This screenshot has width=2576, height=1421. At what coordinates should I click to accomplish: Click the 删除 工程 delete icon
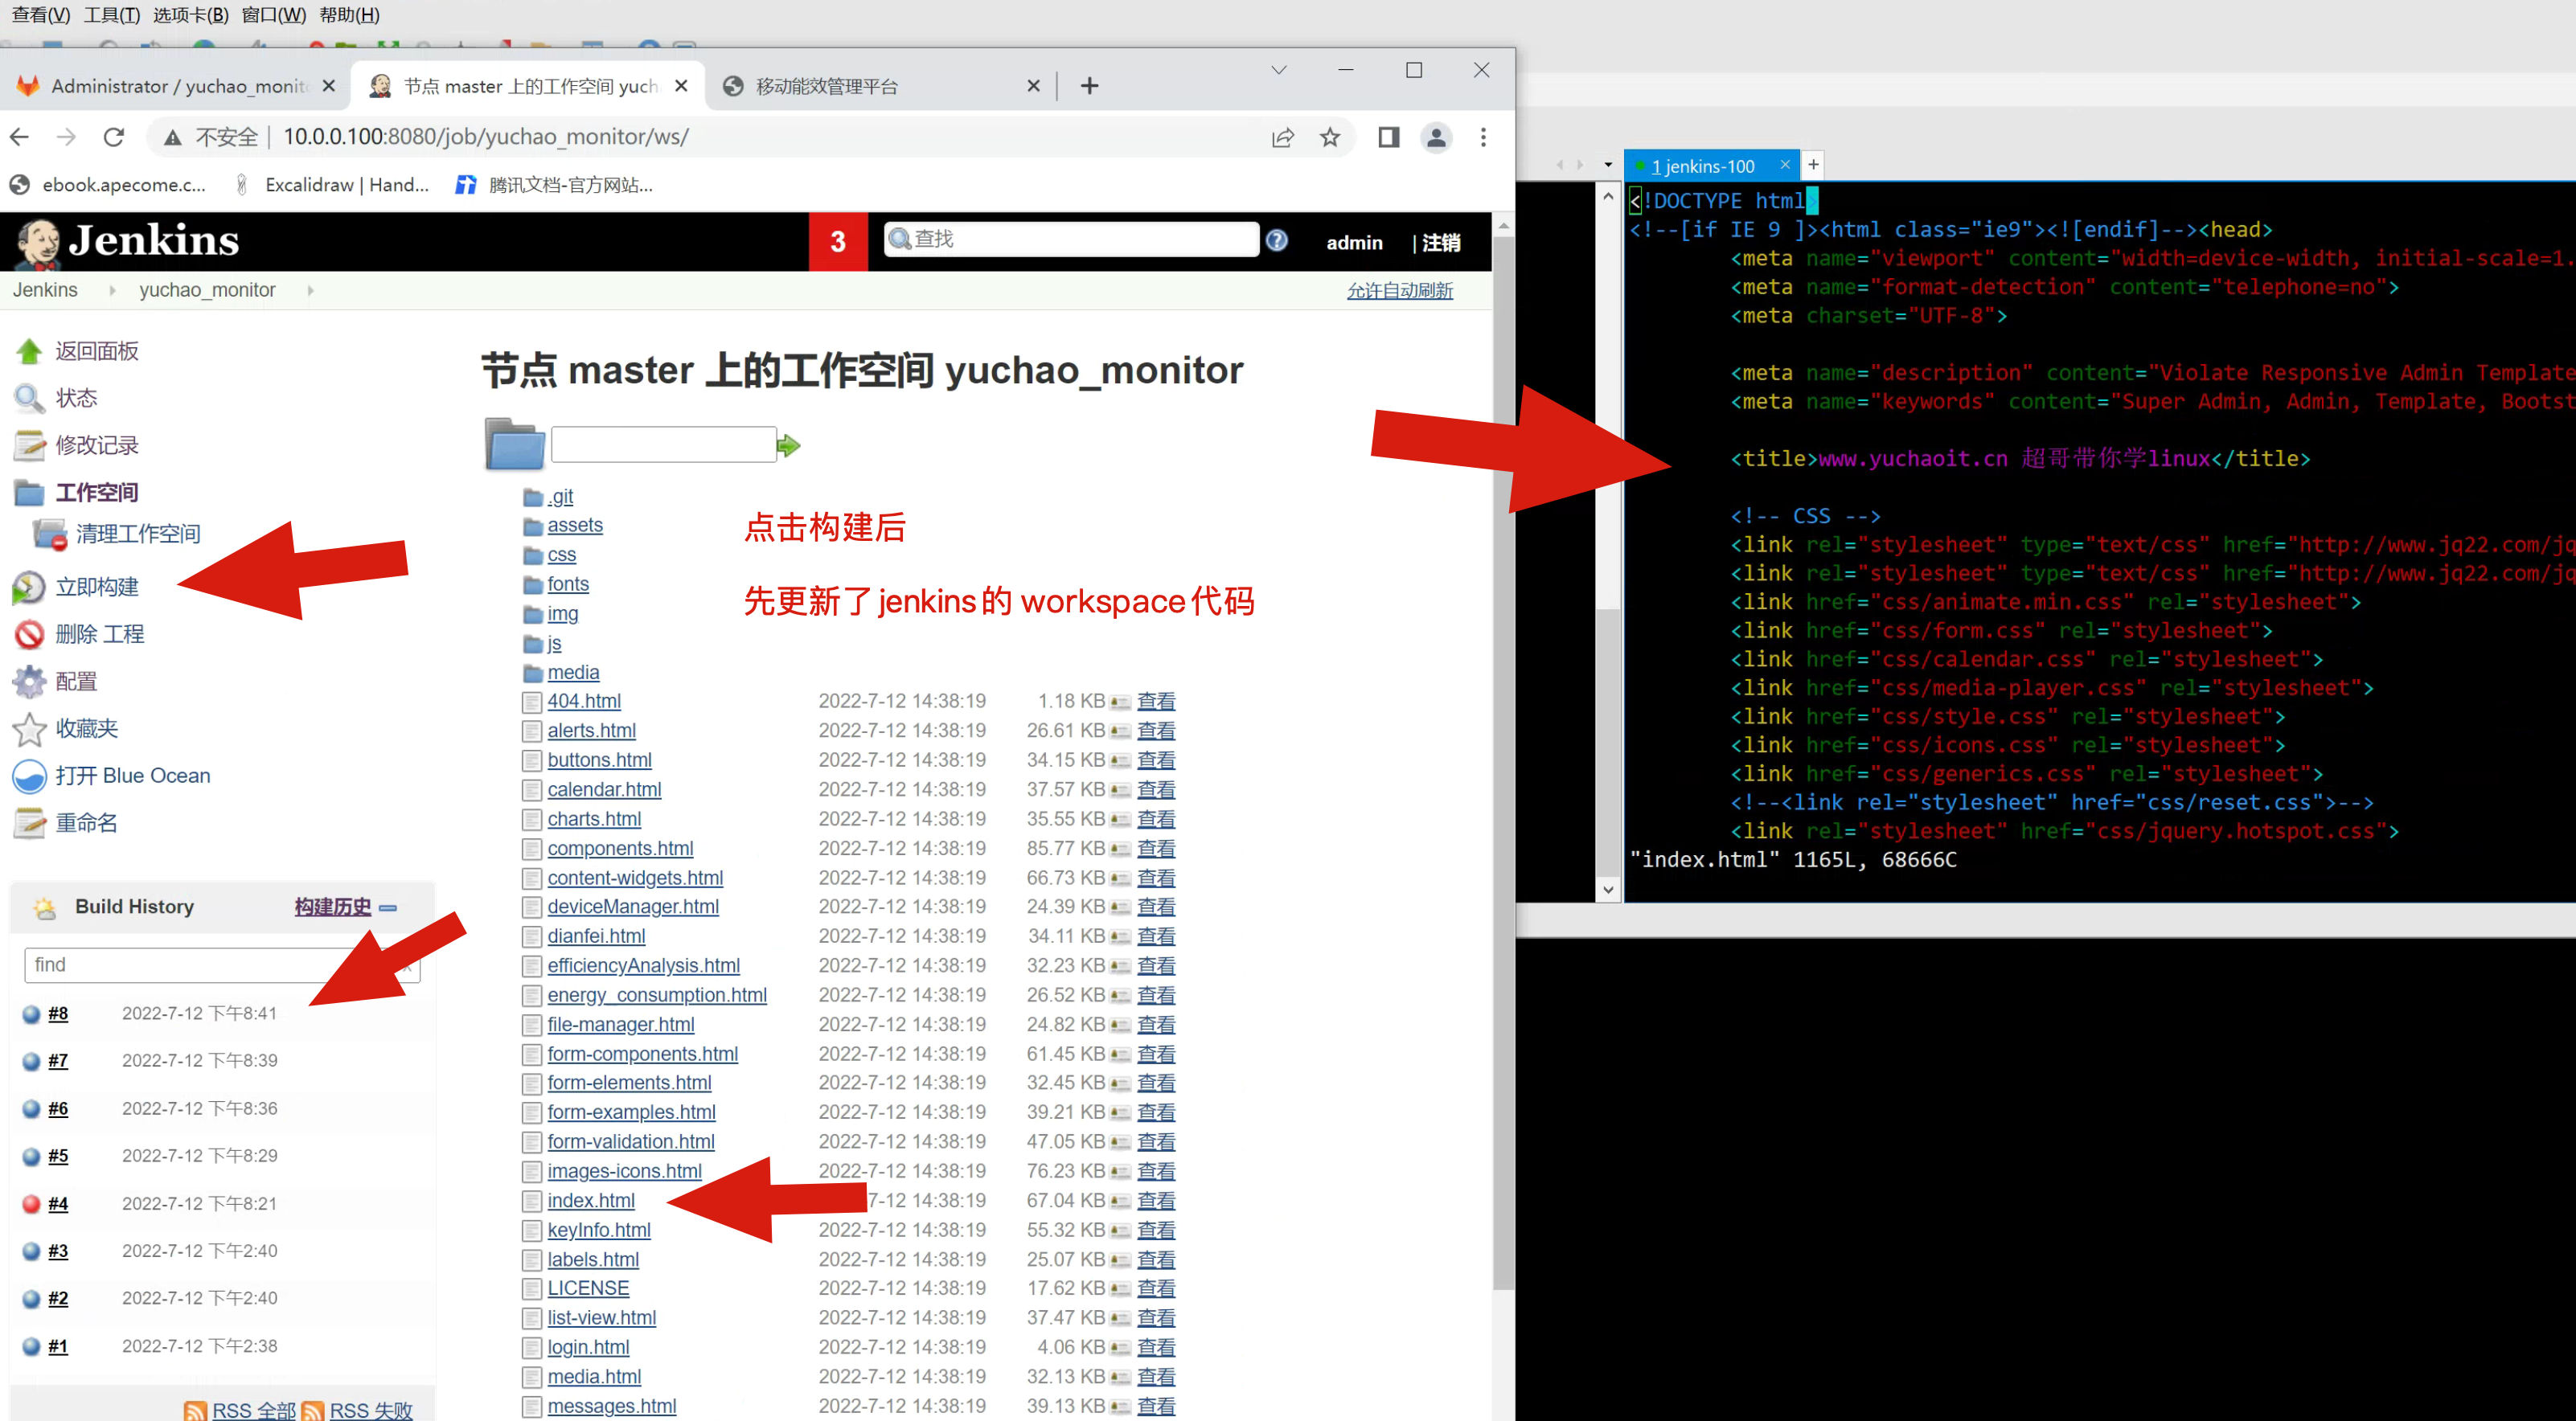29,634
